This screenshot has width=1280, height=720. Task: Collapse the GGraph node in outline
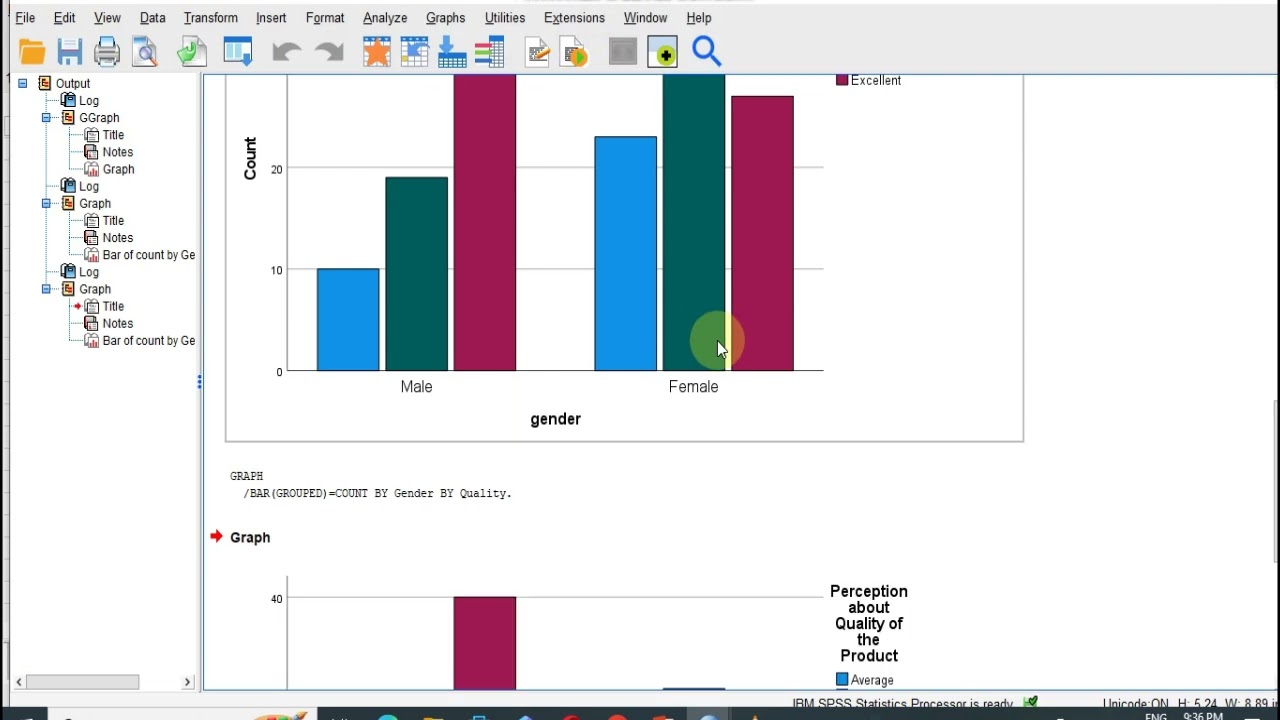tap(46, 118)
